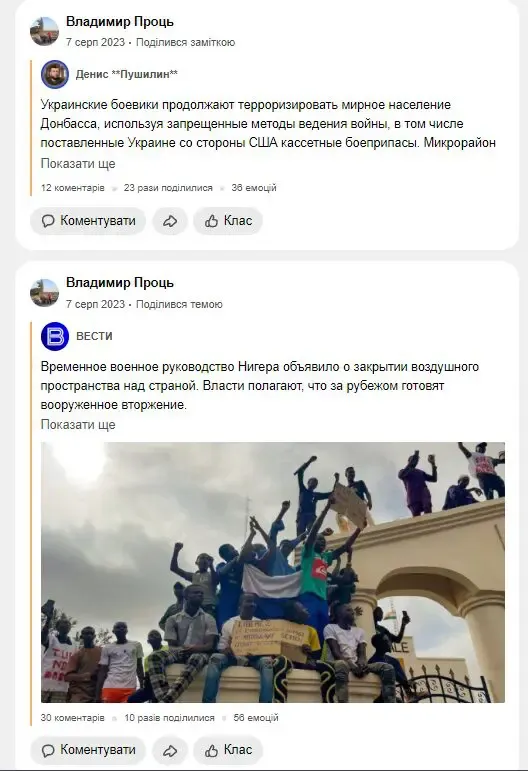Open Владимир Проць avatar on second post

pyautogui.click(x=44, y=293)
